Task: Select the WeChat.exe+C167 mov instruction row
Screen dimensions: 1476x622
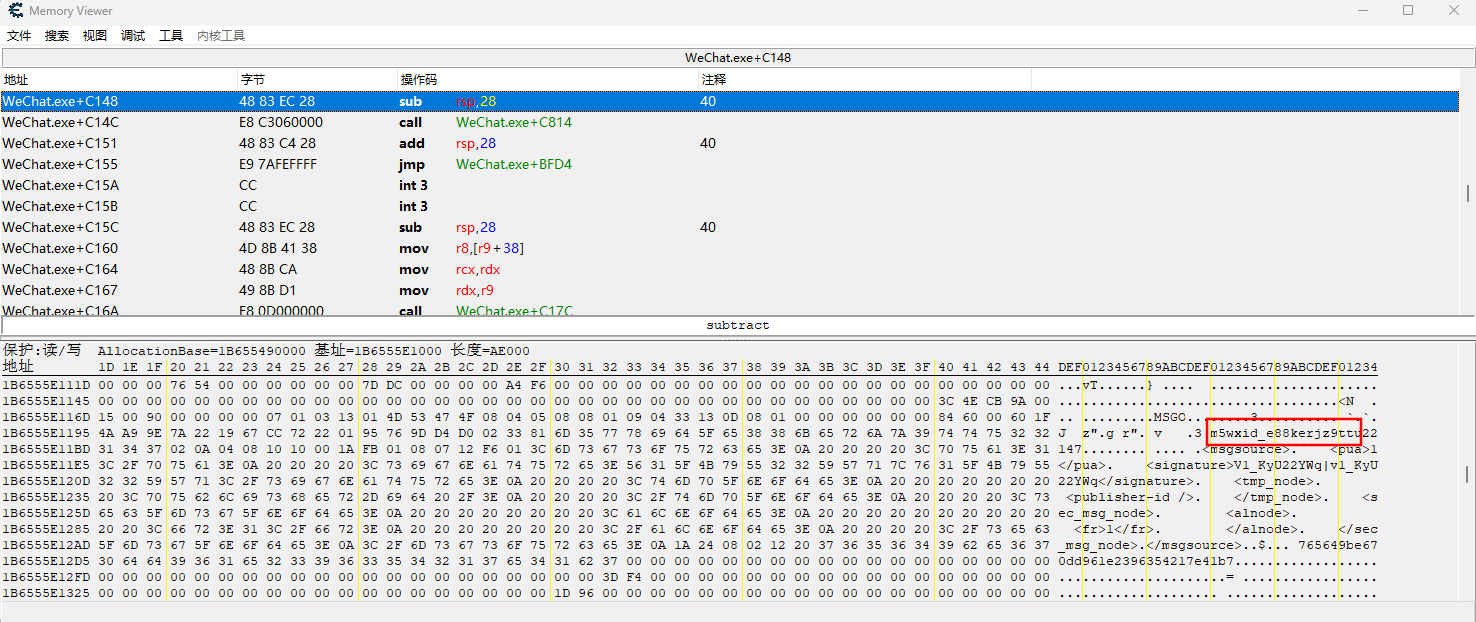Action: (730, 290)
